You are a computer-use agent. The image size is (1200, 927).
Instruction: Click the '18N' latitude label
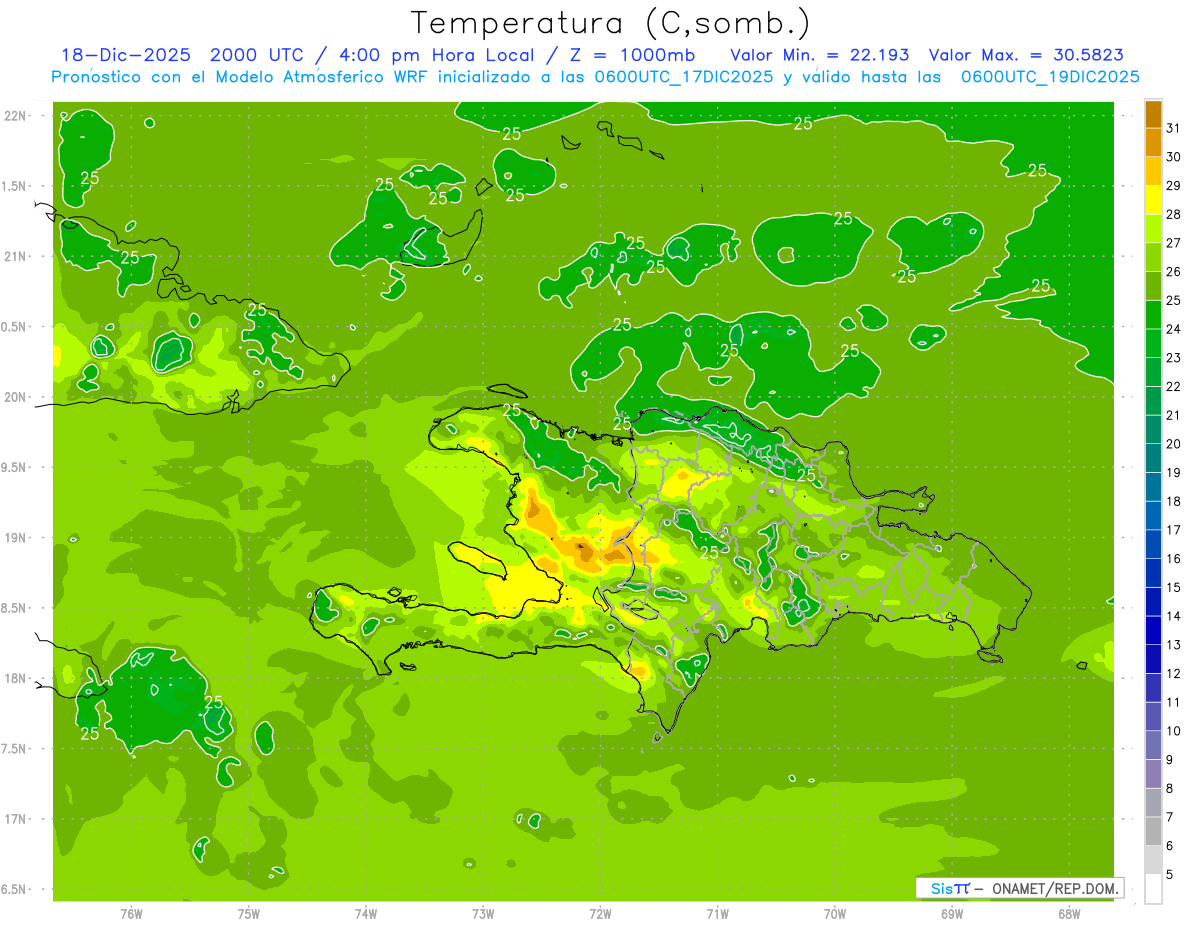tap(16, 678)
